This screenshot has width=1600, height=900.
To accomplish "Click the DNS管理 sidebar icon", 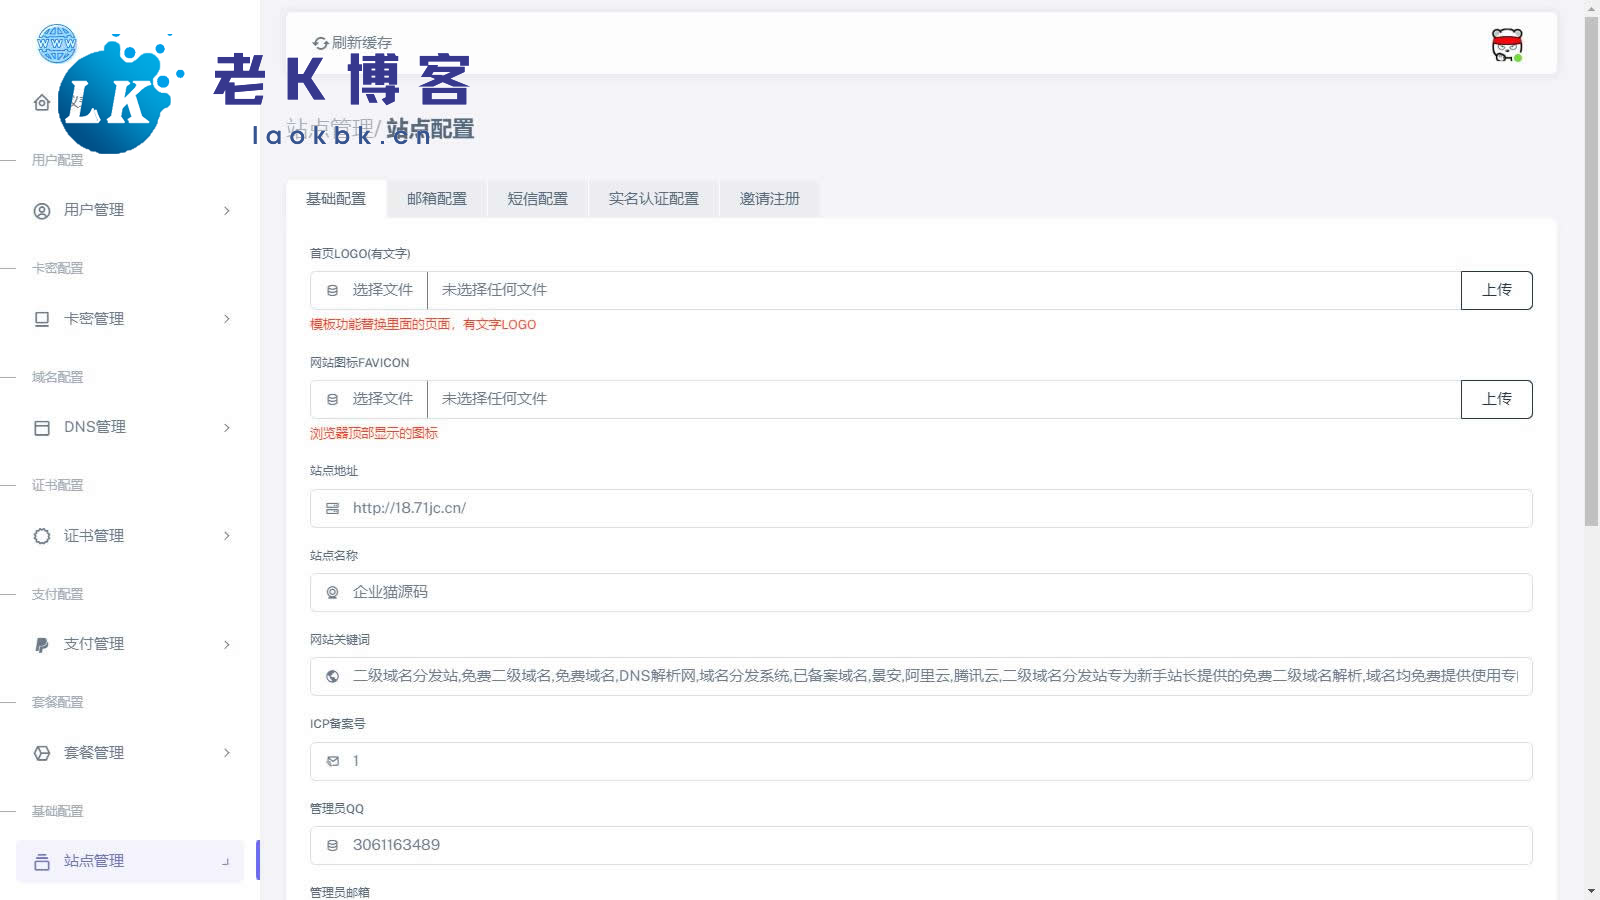I will 42,428.
